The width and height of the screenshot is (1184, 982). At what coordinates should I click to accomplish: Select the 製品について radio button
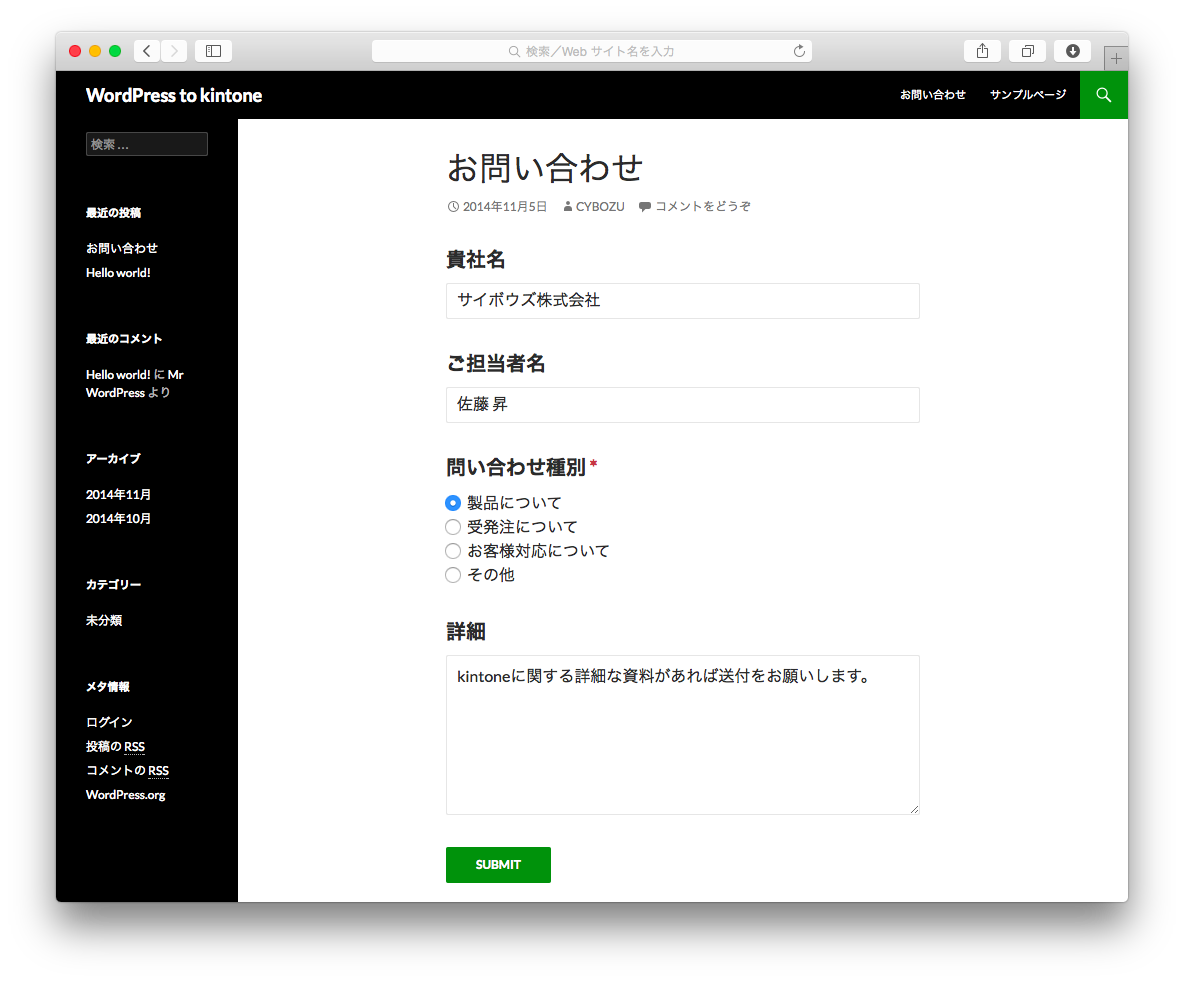(453, 503)
